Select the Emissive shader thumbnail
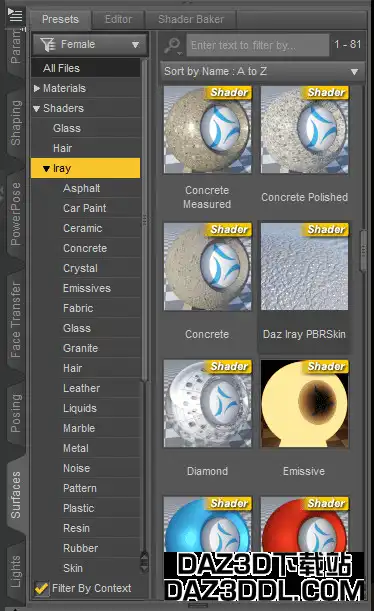 click(x=305, y=403)
